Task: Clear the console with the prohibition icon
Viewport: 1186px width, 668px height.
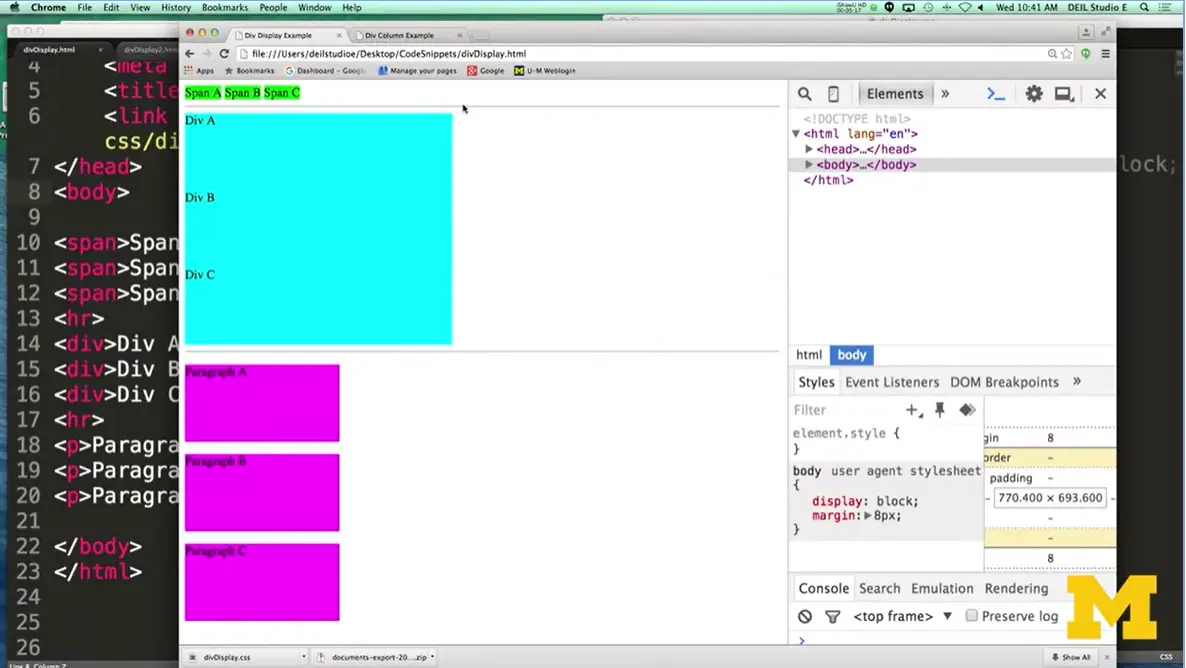Action: (805, 616)
